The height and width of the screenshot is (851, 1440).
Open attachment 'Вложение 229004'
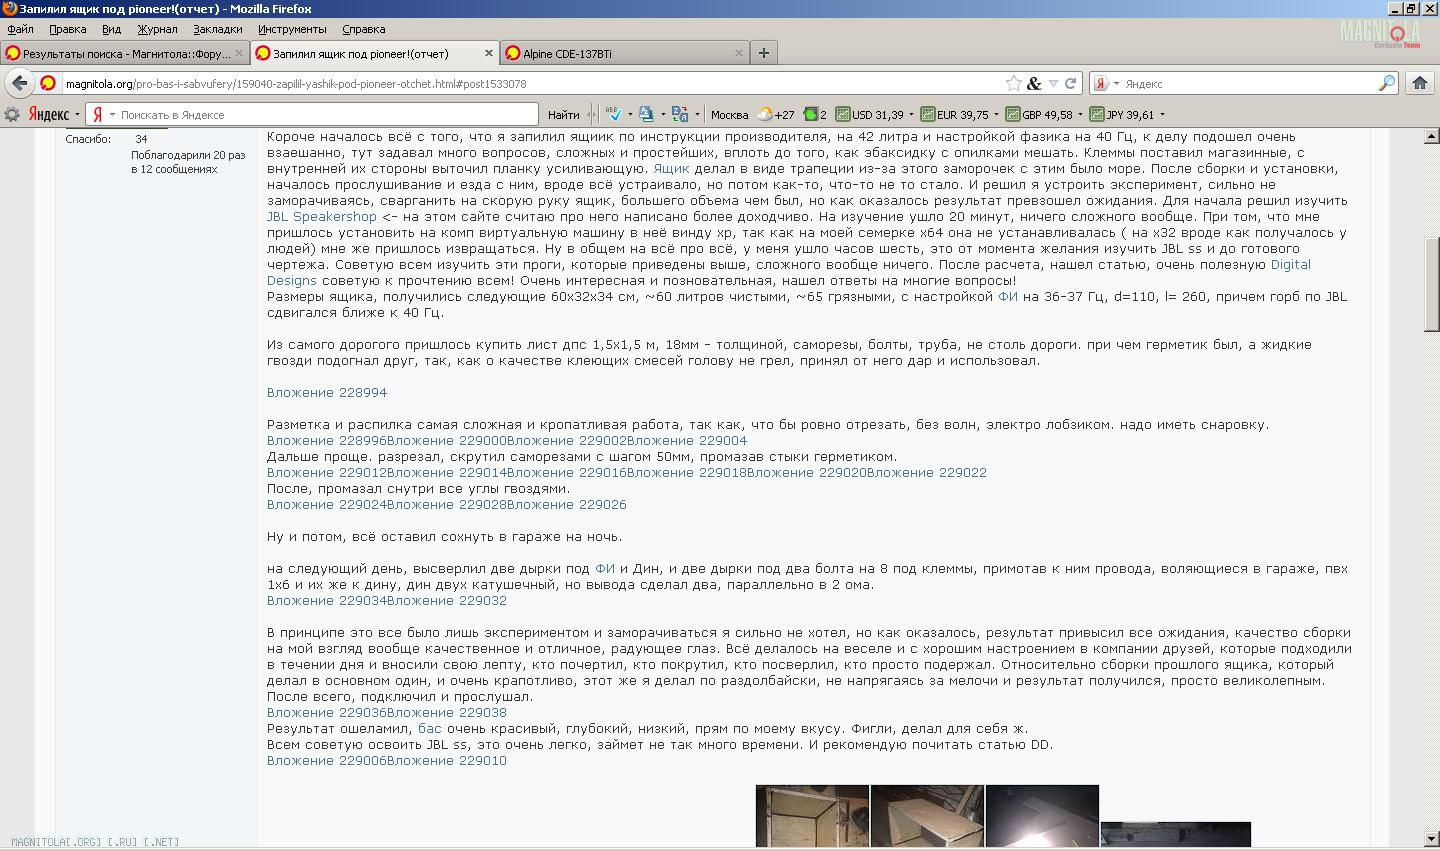[687, 440]
